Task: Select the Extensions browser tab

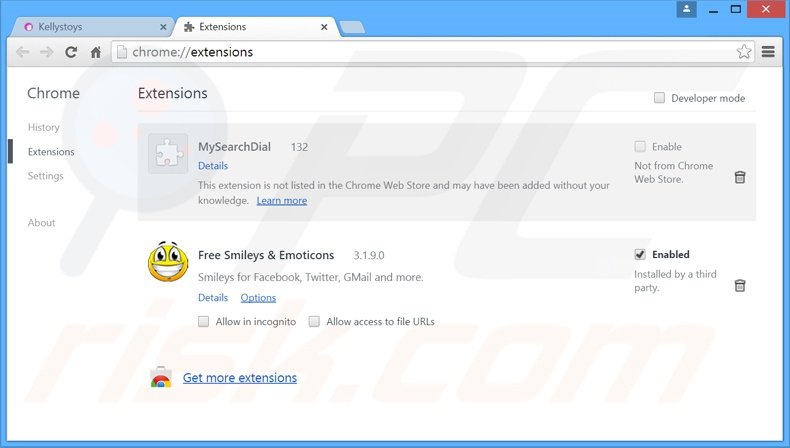Action: pyautogui.click(x=254, y=27)
